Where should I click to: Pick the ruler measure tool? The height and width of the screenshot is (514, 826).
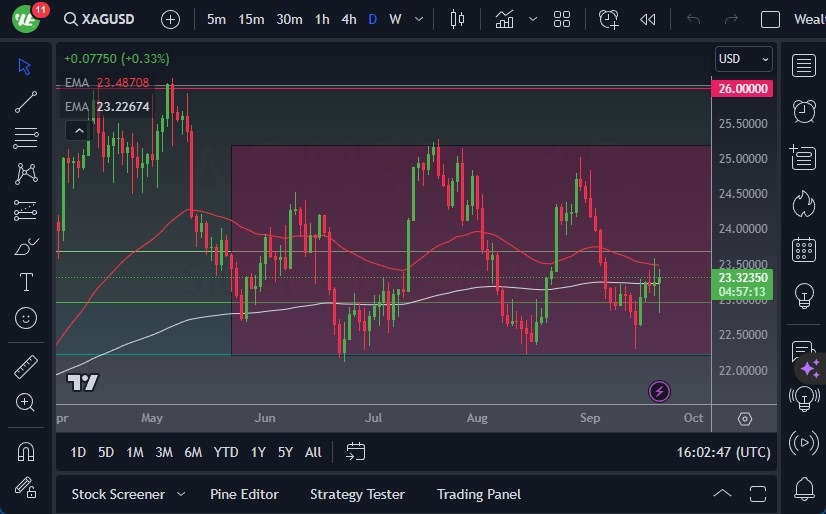click(26, 367)
